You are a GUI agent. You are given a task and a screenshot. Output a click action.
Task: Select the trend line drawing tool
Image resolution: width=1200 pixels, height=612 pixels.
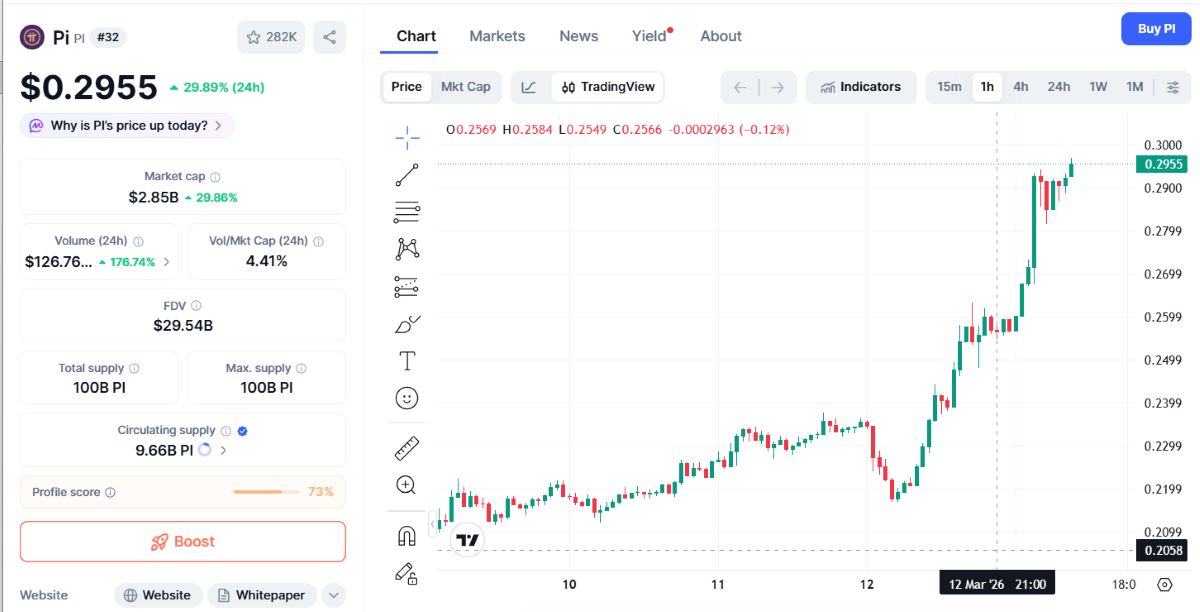pyautogui.click(x=407, y=175)
